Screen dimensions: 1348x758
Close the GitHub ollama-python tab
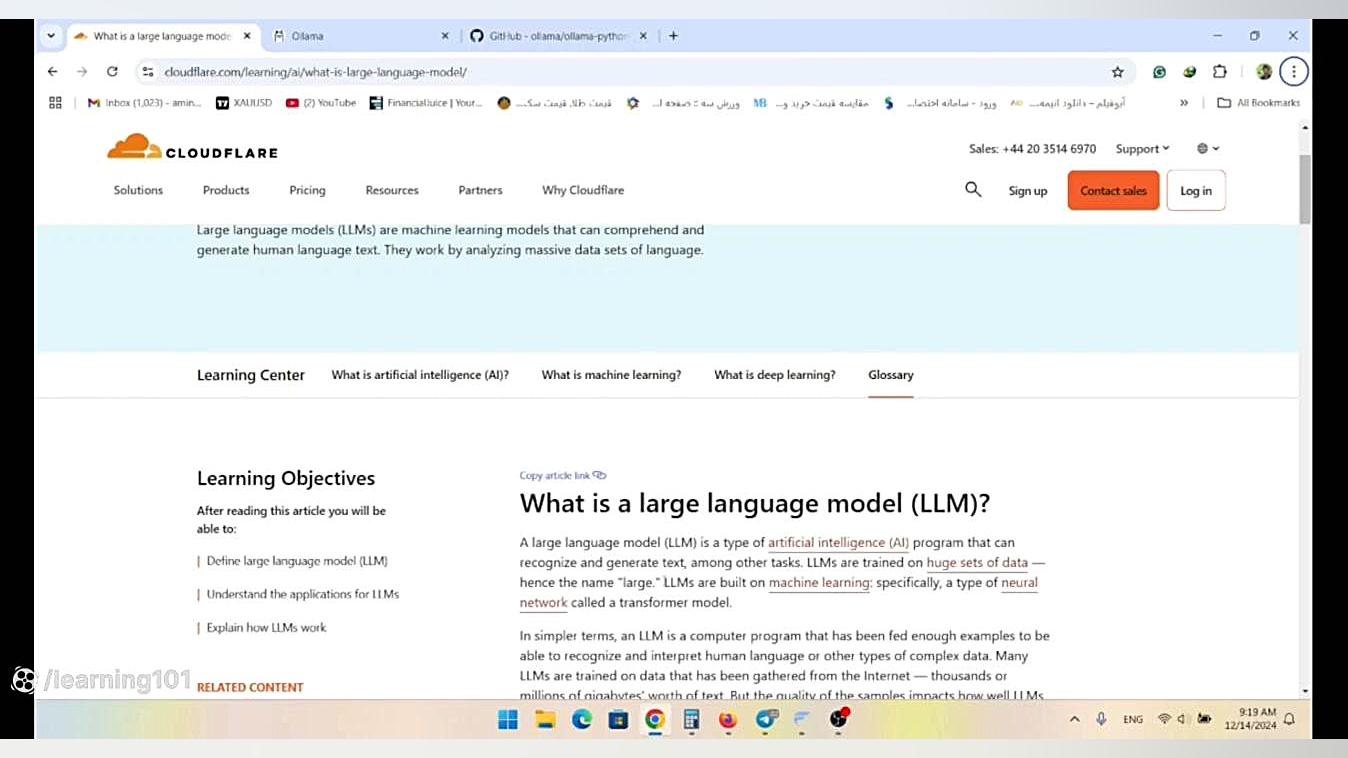point(643,36)
